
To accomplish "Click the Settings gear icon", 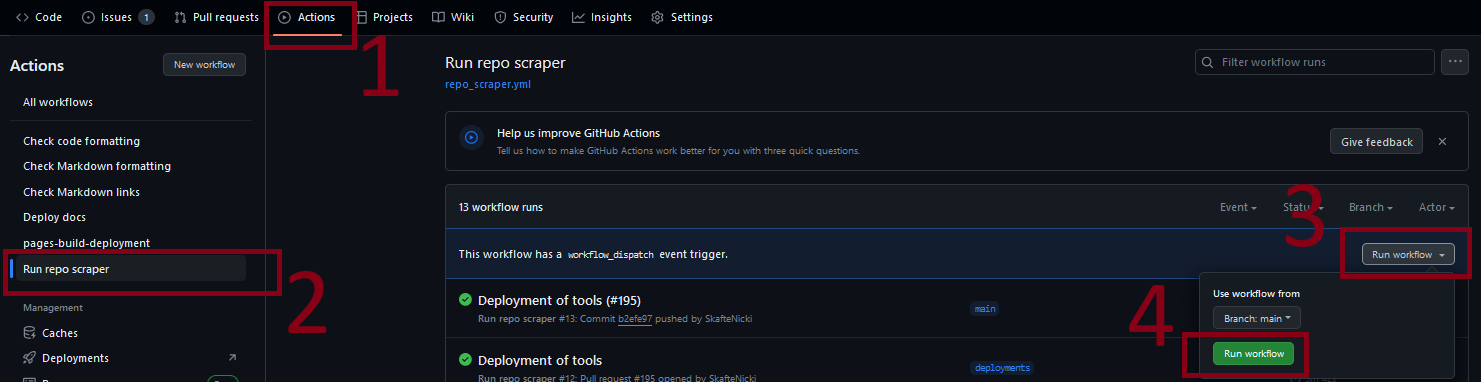I will coord(657,17).
